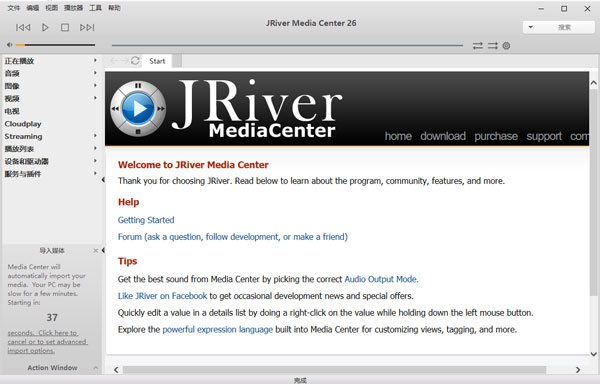Expand the Streaming arrow
This screenshot has height=384, width=600.
95,136
